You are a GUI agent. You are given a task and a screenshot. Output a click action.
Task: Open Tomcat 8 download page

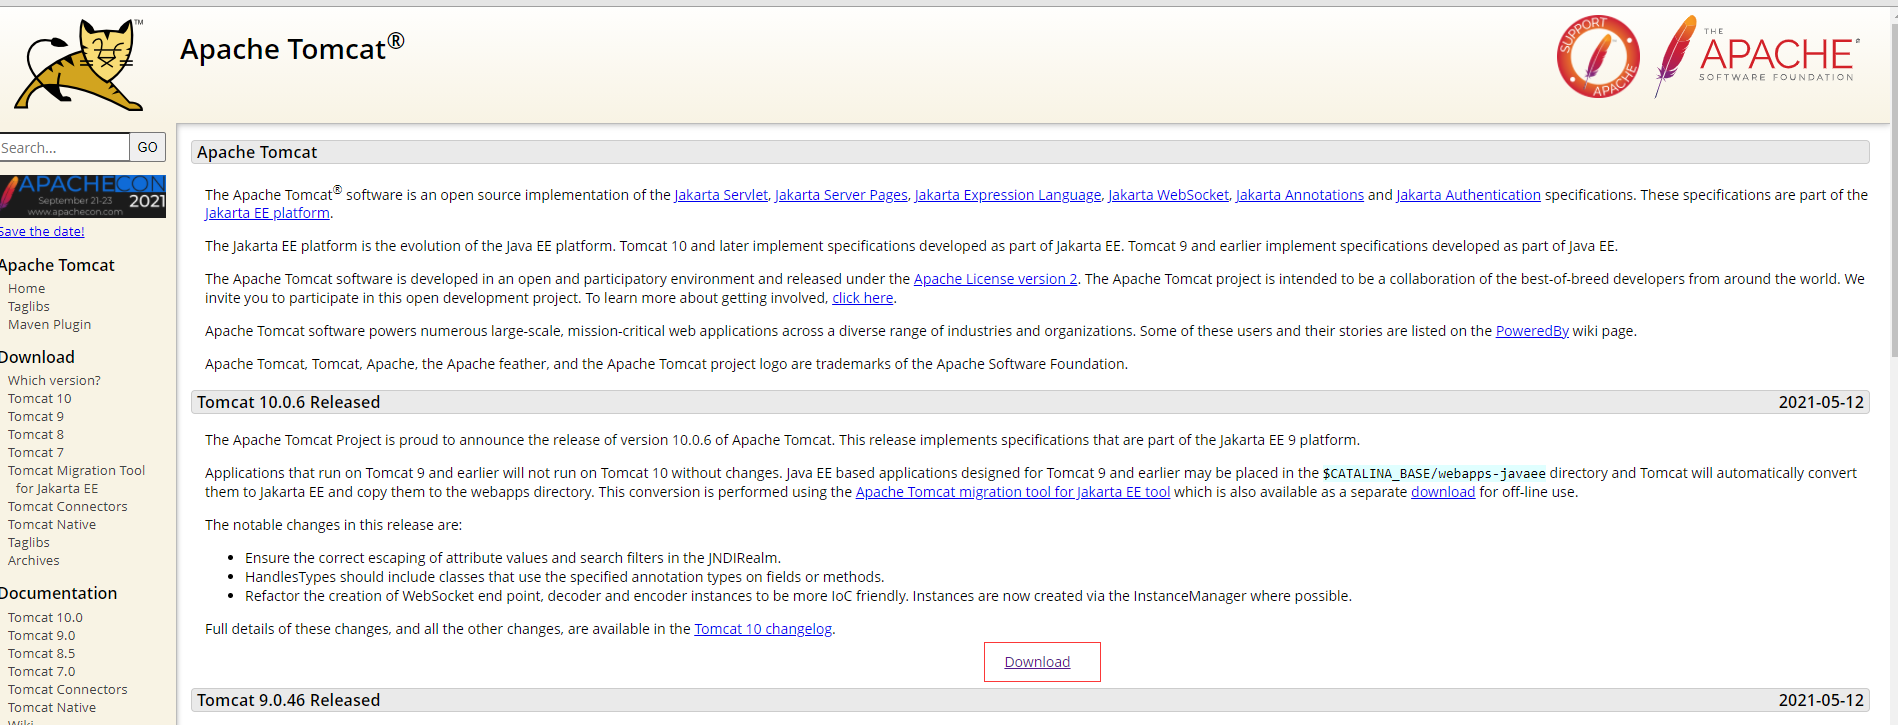[36, 434]
